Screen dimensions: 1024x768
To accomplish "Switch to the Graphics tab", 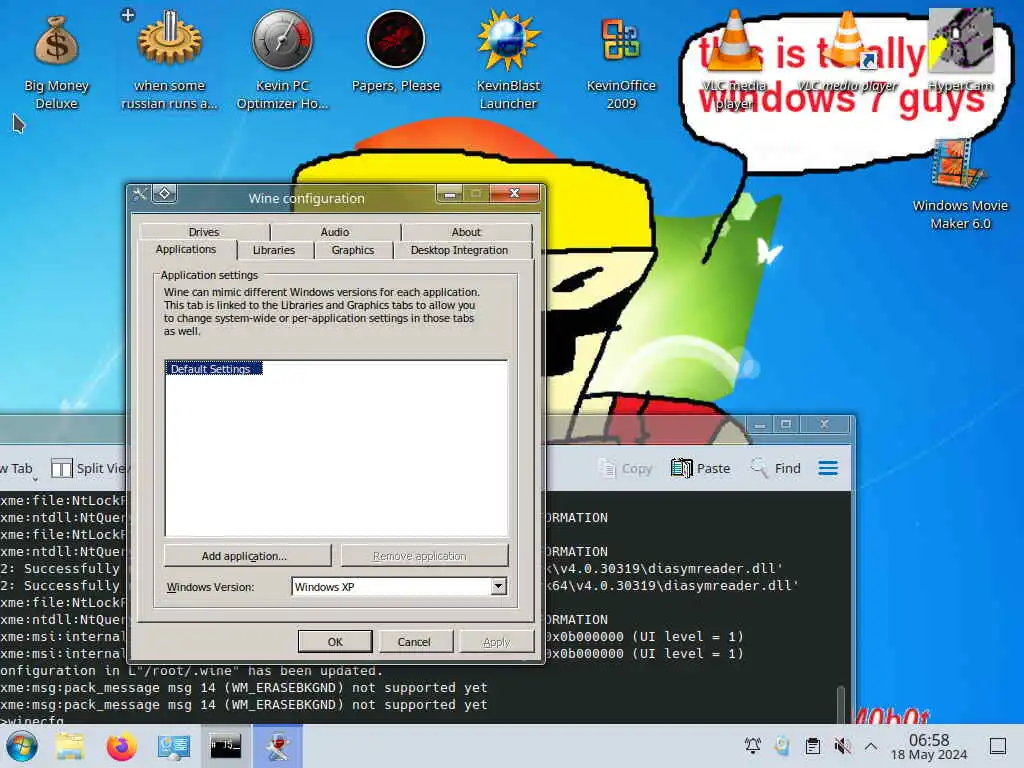I will pos(353,250).
